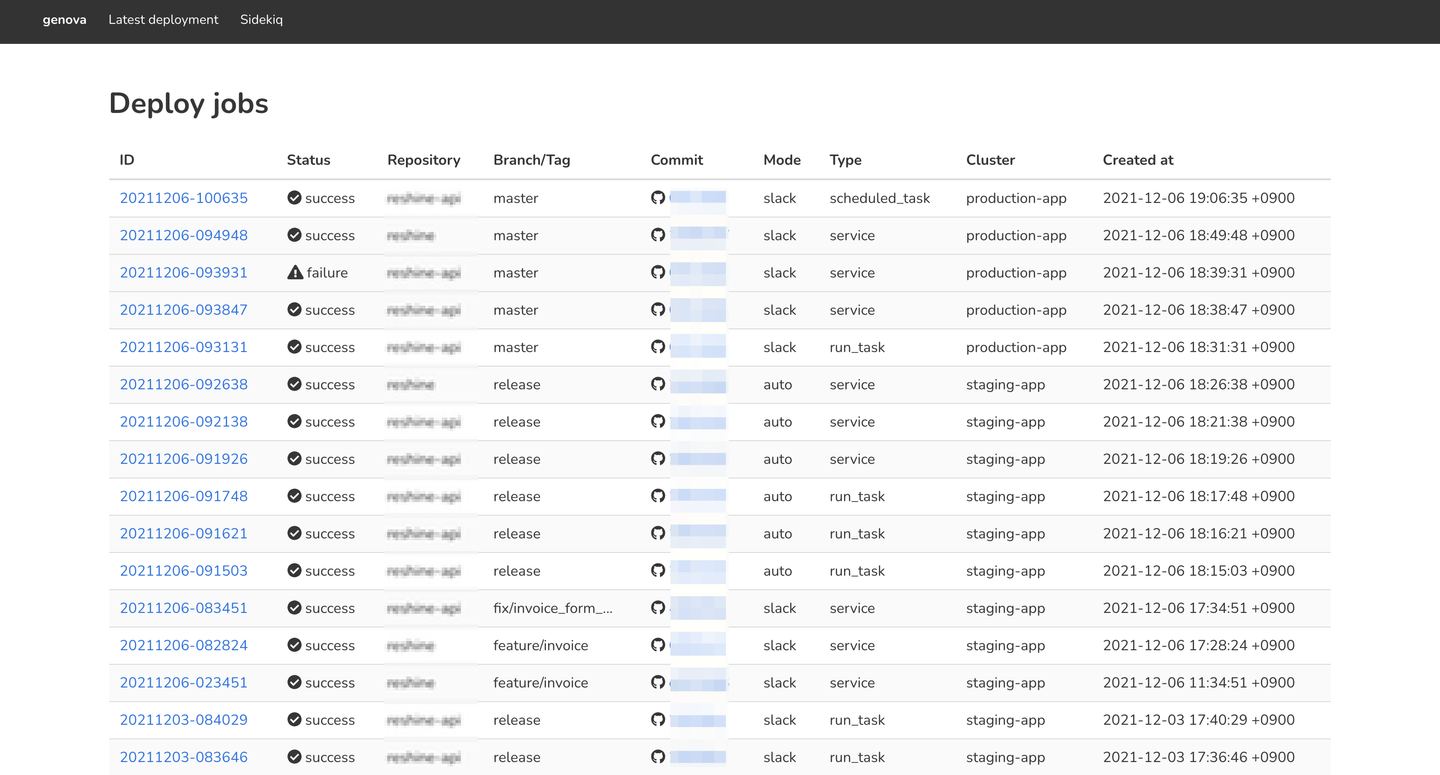Click success checkmark icon of scheduled_task row
Image resolution: width=1440 pixels, height=775 pixels.
pyautogui.click(x=295, y=198)
